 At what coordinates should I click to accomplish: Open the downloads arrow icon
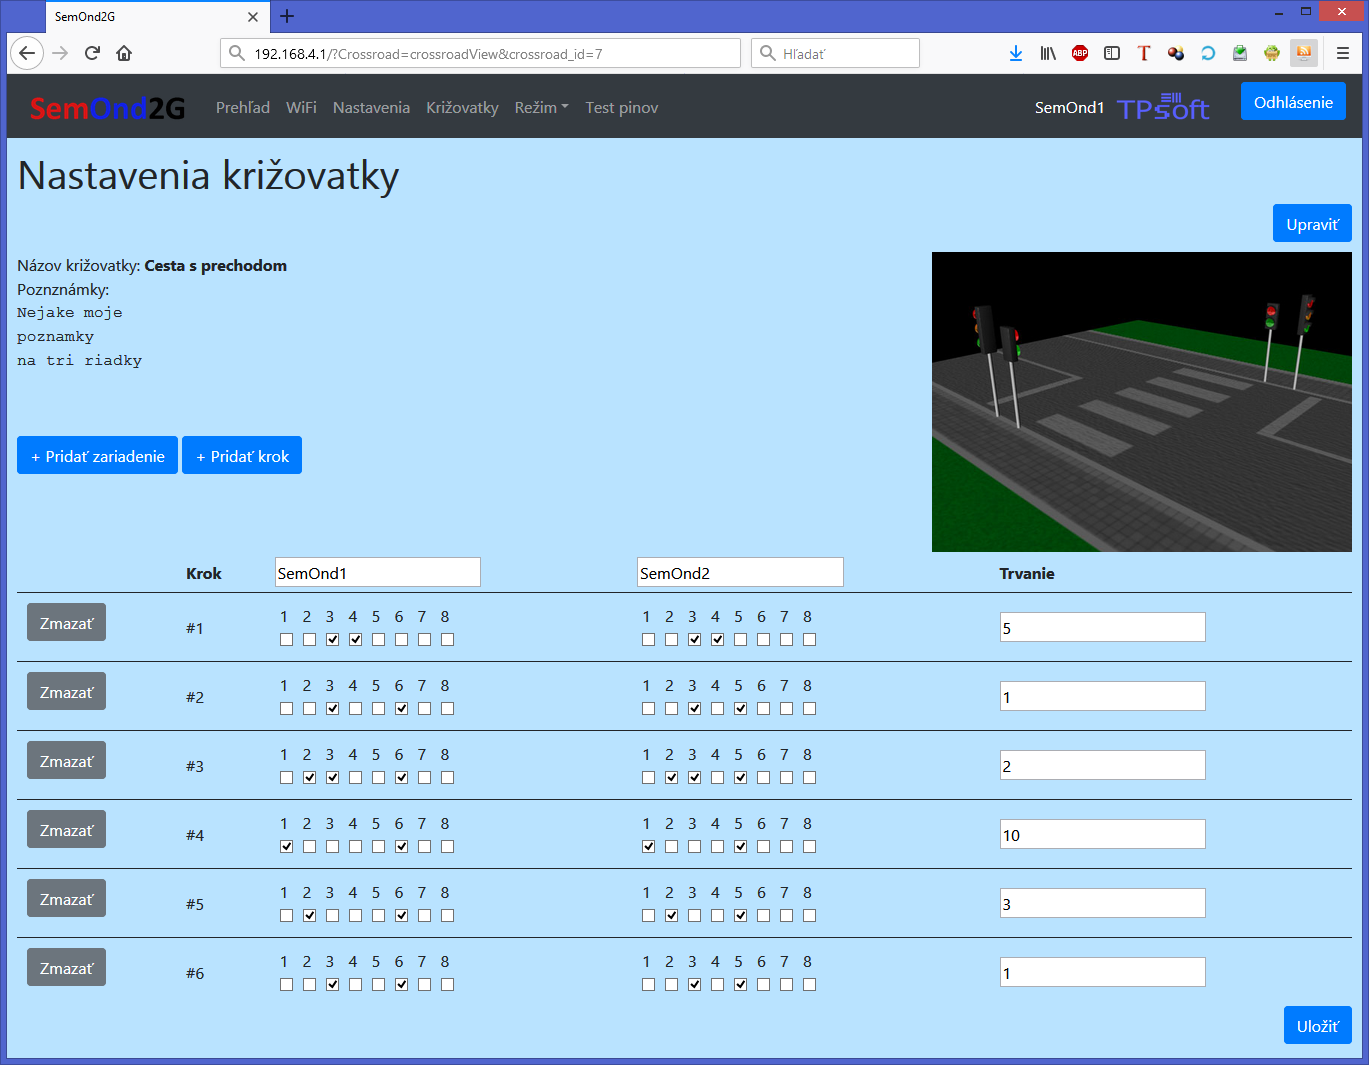[x=1016, y=53]
